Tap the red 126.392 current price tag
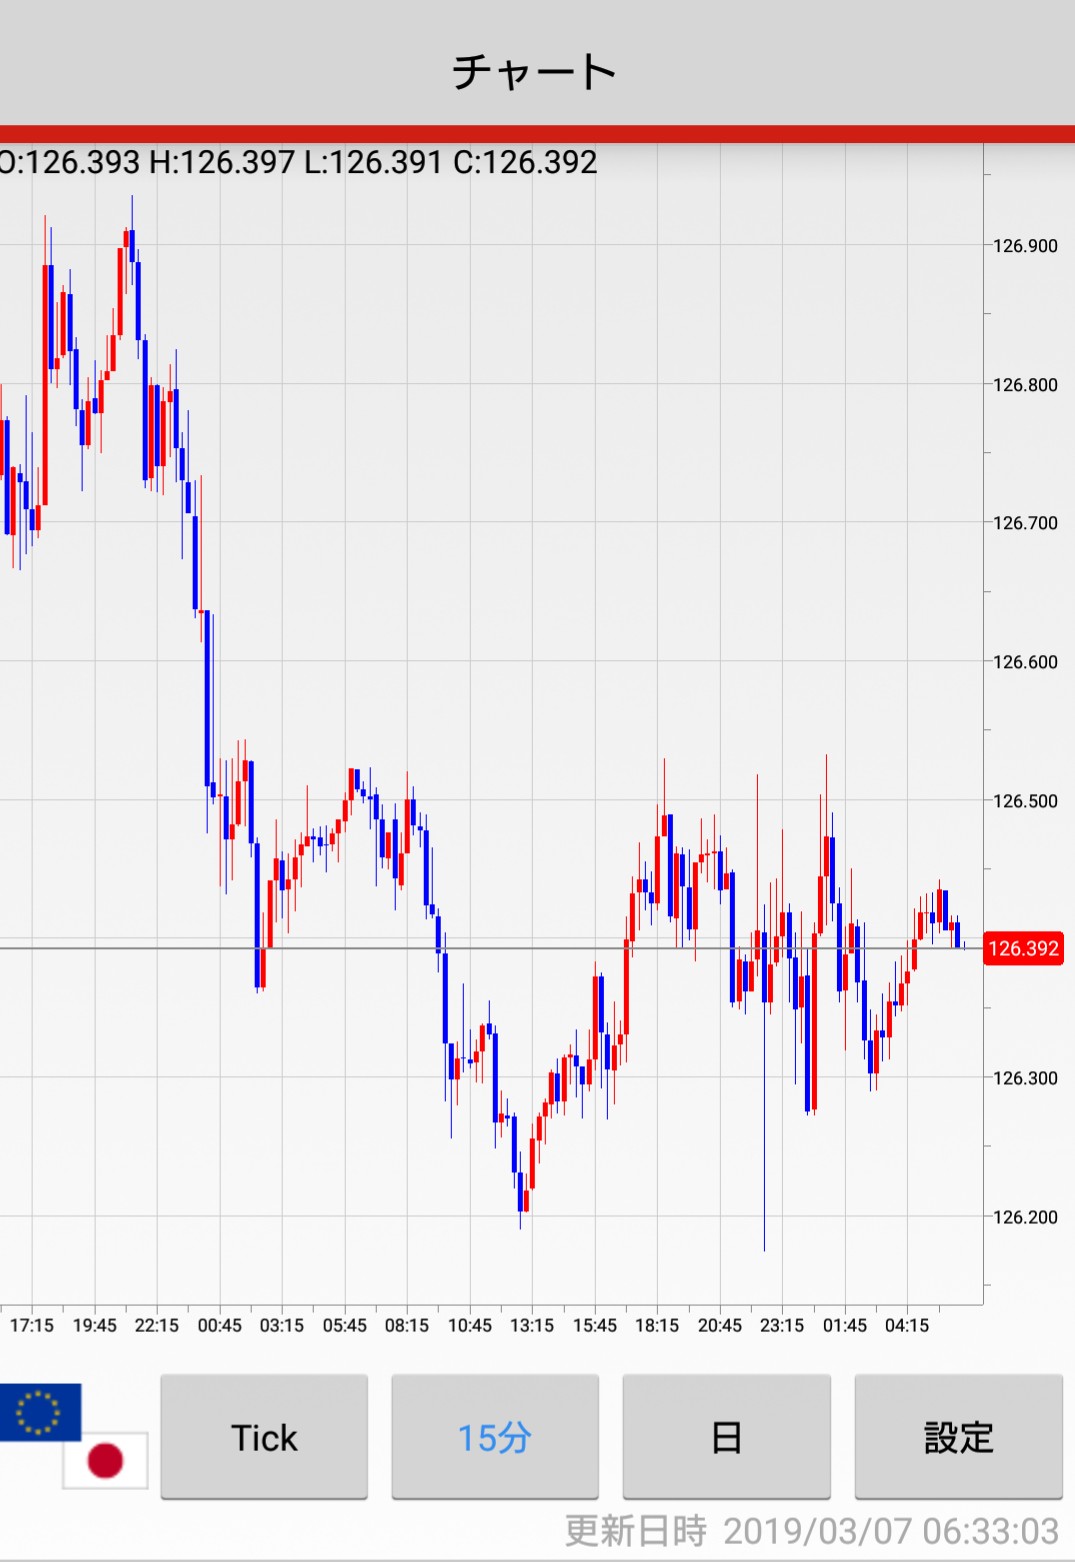This screenshot has width=1075, height=1562. 1023,948
